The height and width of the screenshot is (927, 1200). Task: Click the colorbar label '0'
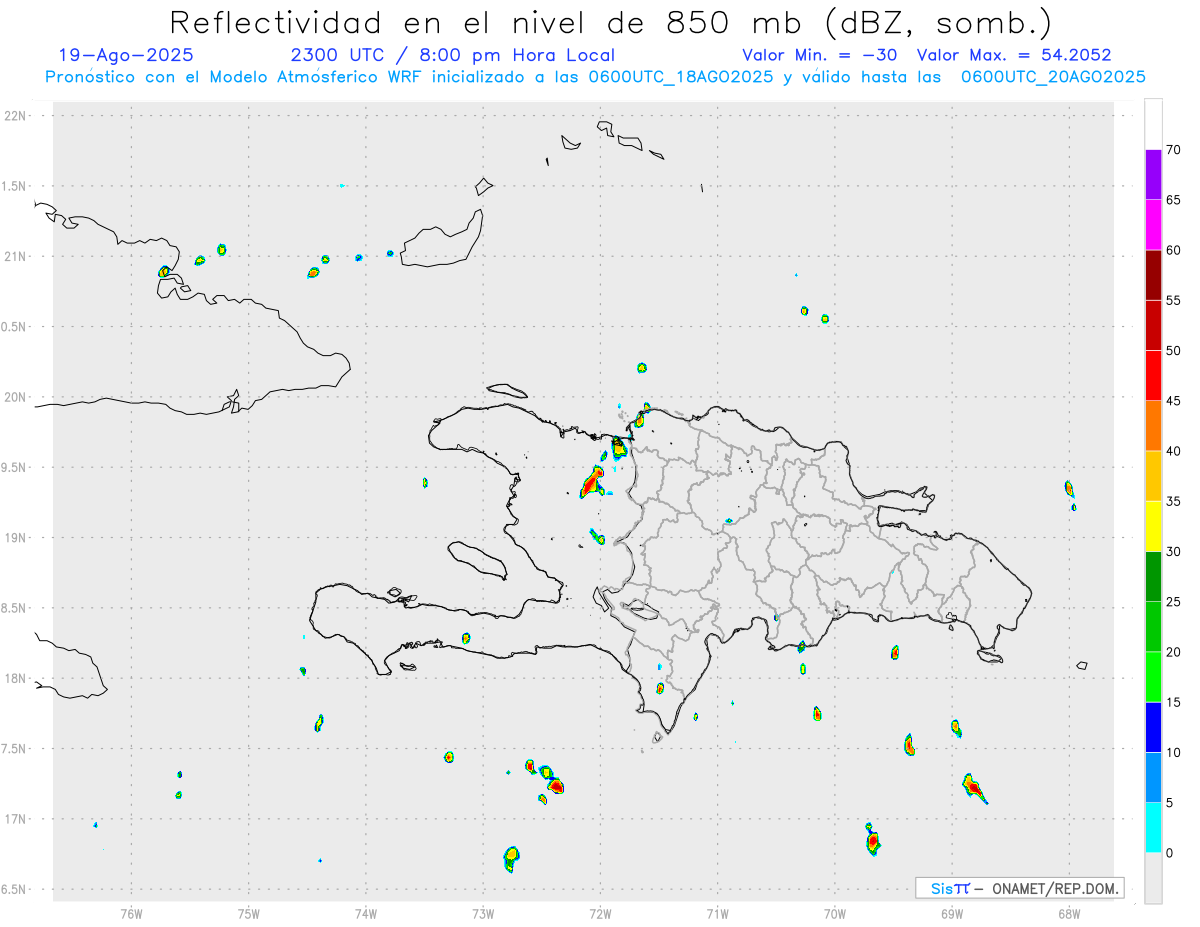click(1169, 853)
